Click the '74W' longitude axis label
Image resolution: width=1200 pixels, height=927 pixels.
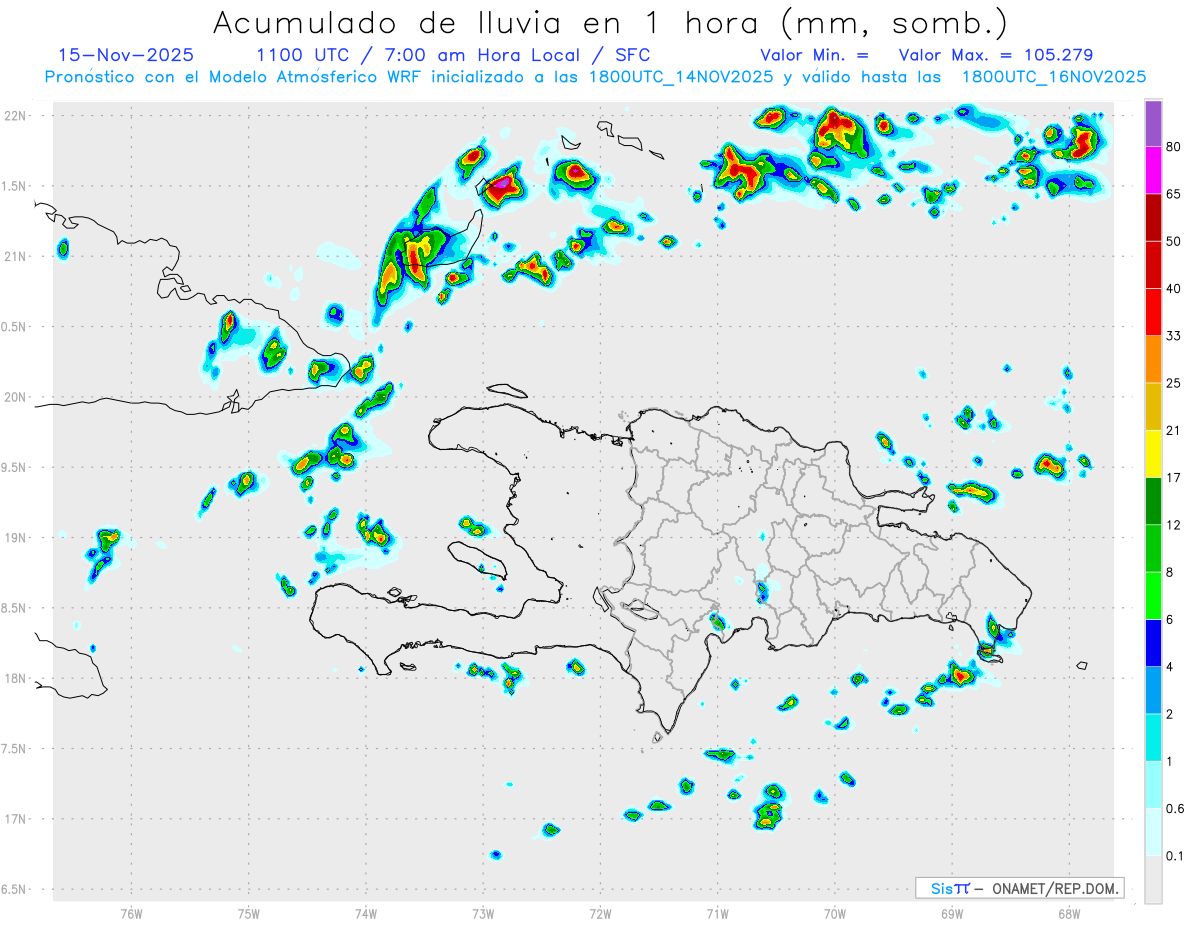pyautogui.click(x=365, y=913)
